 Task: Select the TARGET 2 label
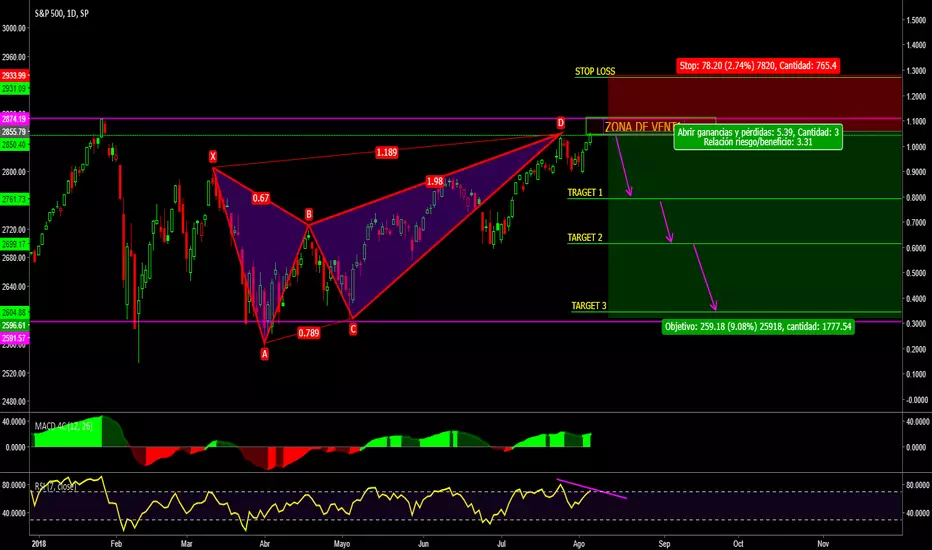click(585, 238)
